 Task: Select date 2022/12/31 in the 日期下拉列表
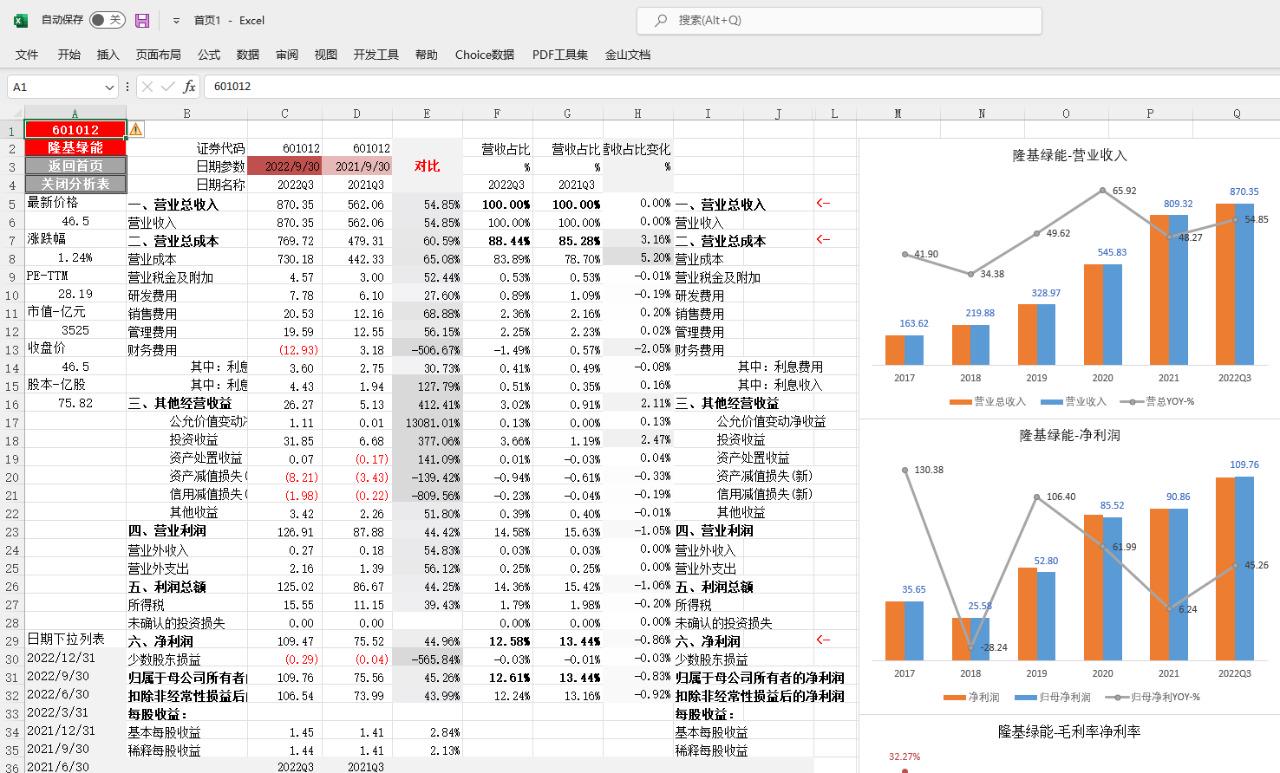(75, 658)
